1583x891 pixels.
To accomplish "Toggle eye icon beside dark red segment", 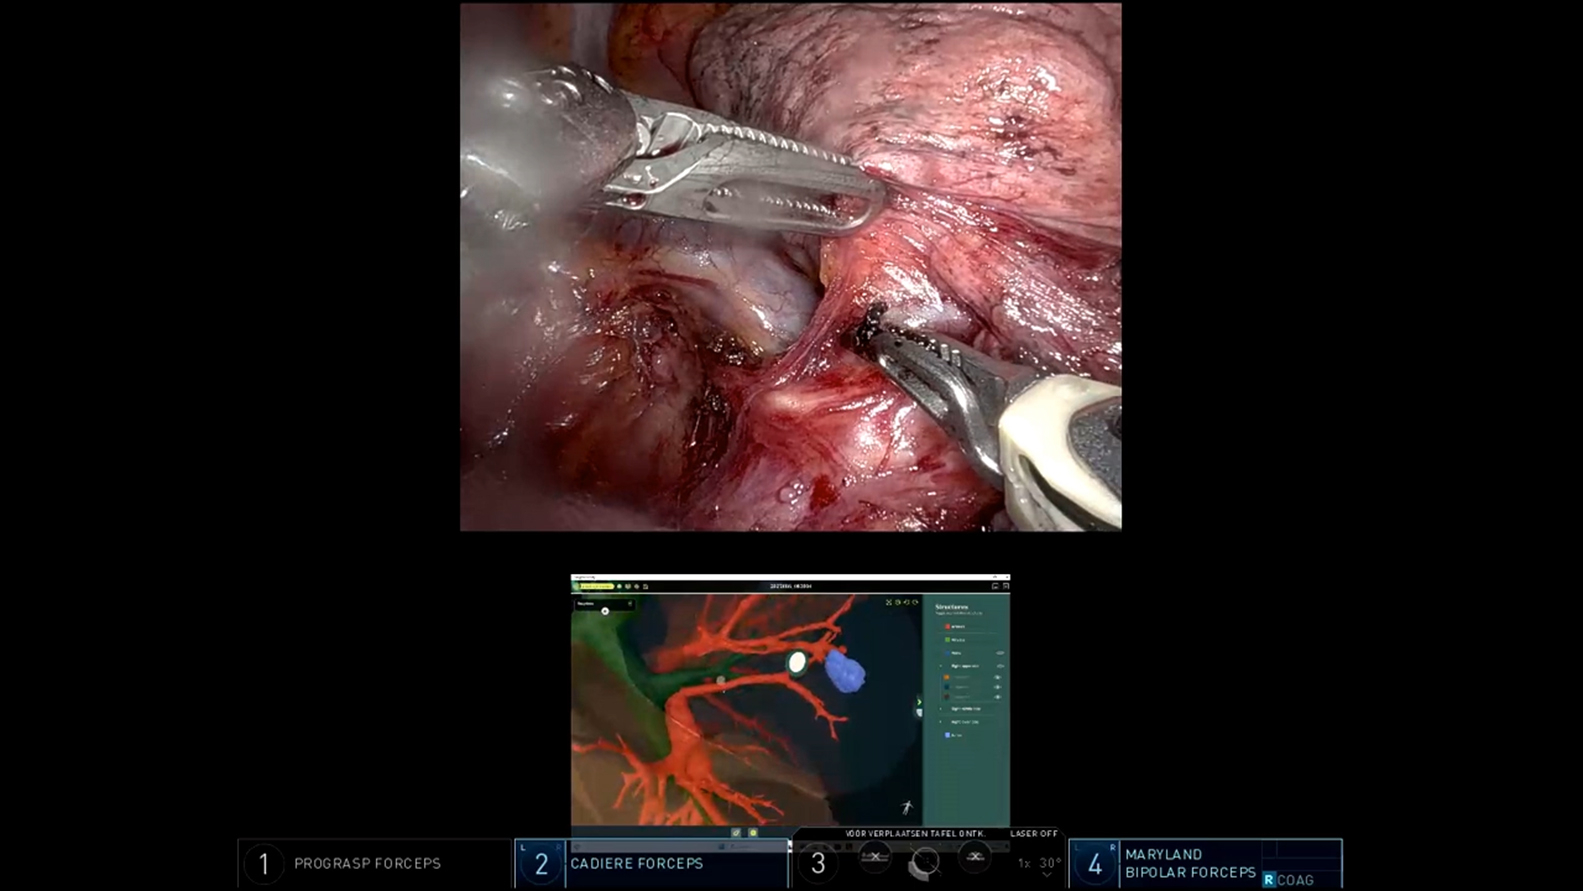I will [997, 697].
